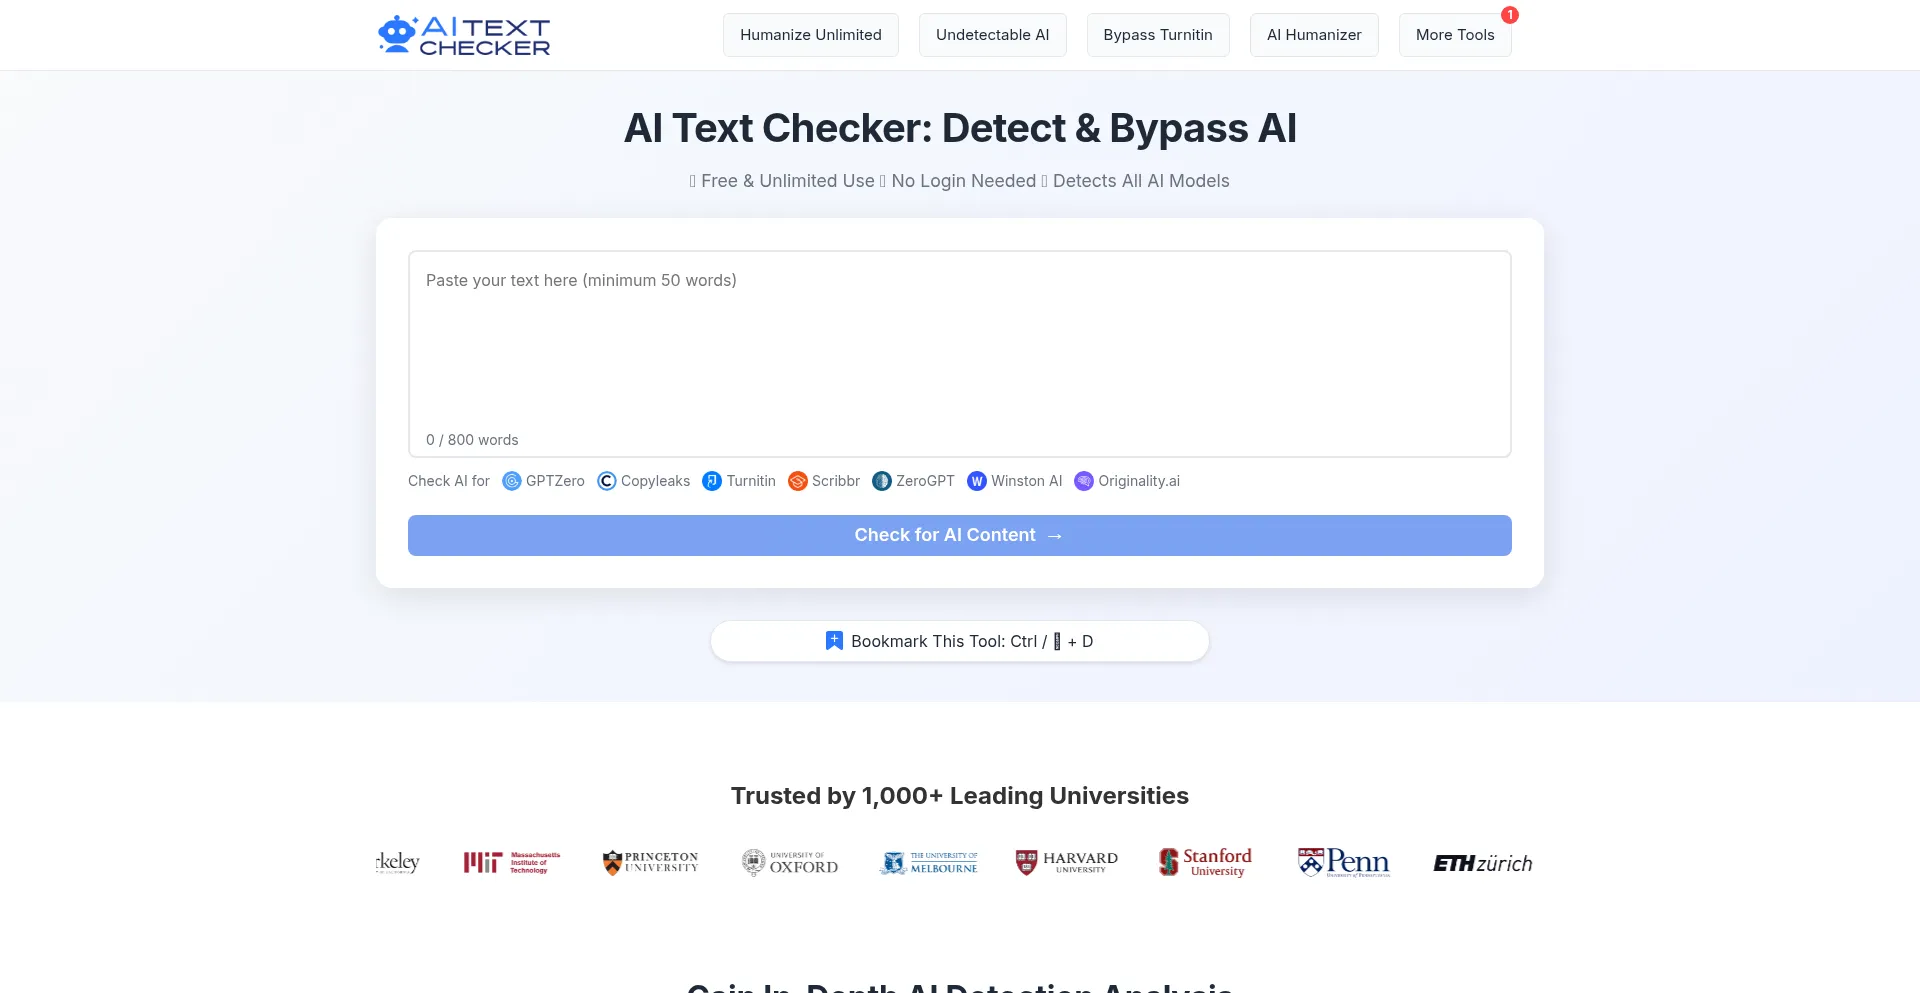Click the ETH Zürich logo
This screenshot has height=993, width=1920.
pos(1483,863)
